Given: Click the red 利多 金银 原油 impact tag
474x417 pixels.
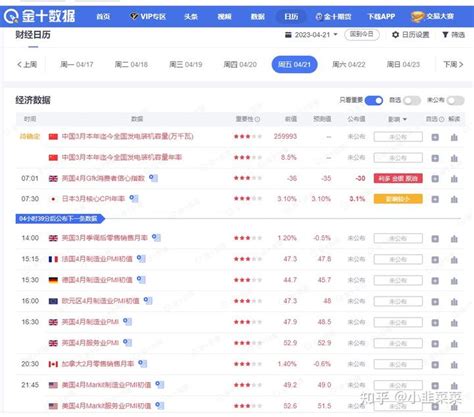Looking at the screenshot, I should point(398,178).
